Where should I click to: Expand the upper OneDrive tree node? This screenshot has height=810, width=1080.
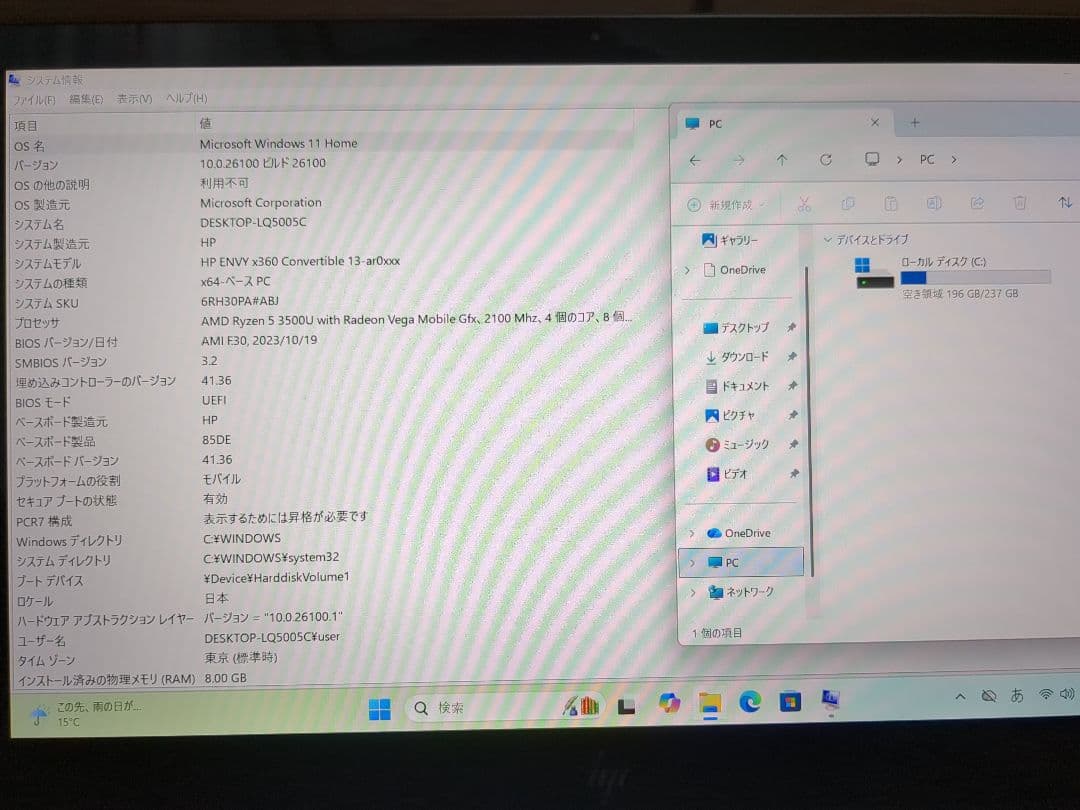(687, 271)
